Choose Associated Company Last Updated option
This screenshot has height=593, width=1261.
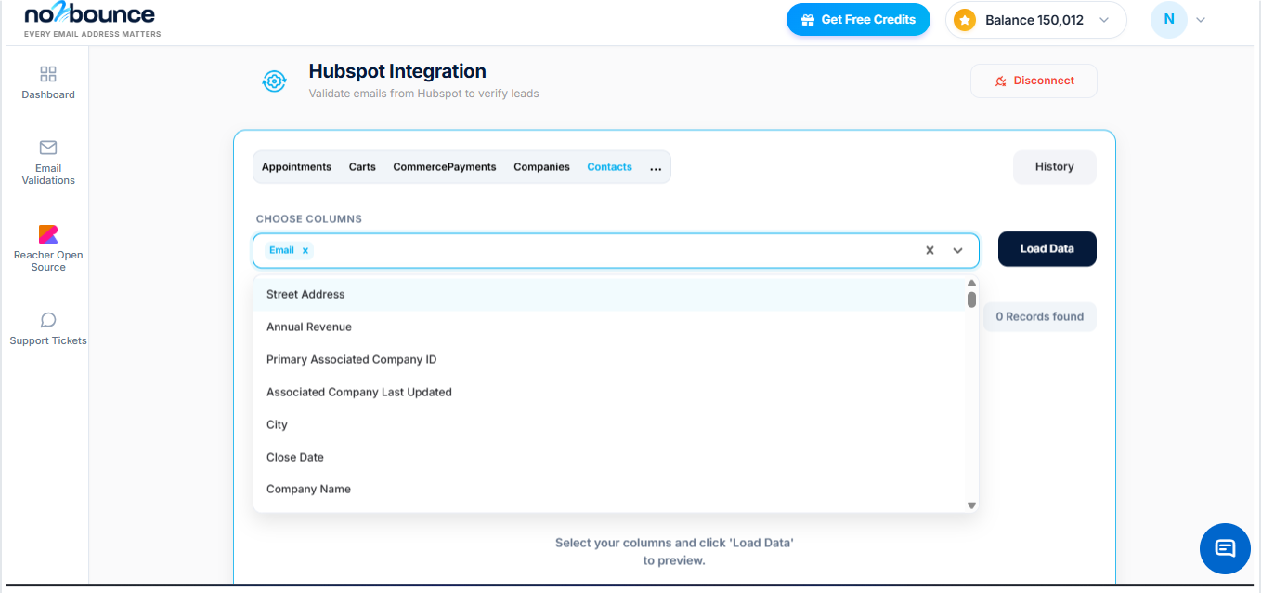click(610, 392)
